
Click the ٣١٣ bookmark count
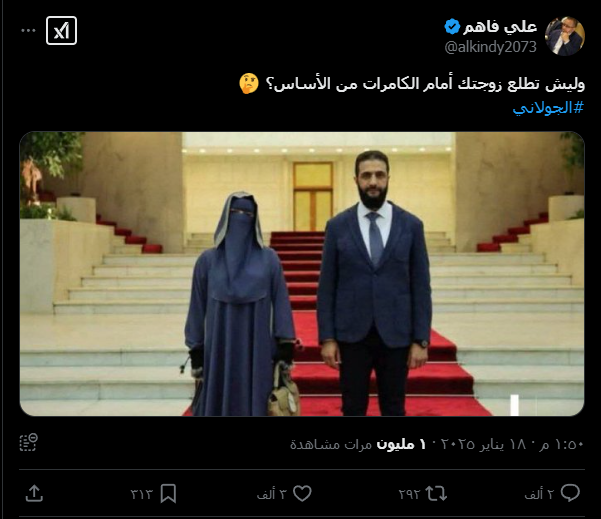141,494
